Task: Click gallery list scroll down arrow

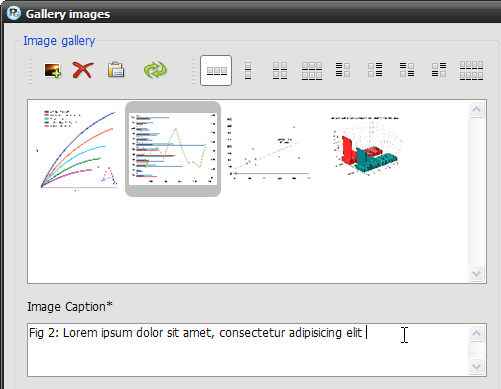Action: [477, 274]
